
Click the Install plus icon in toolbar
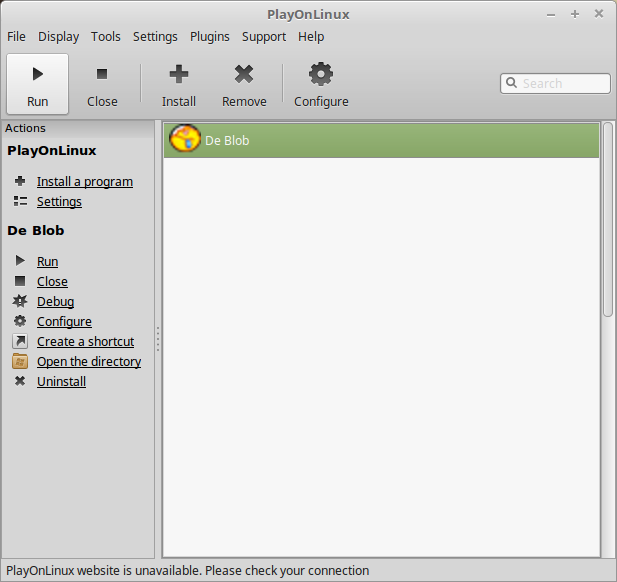pos(179,74)
